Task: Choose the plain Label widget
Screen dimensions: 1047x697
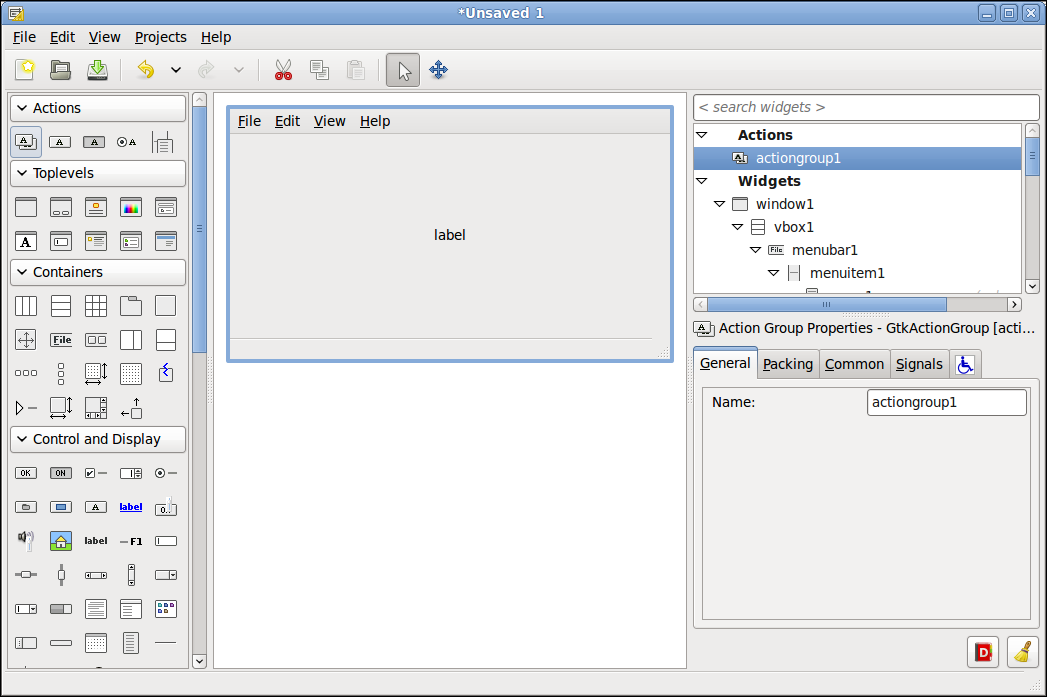Action: pos(95,541)
